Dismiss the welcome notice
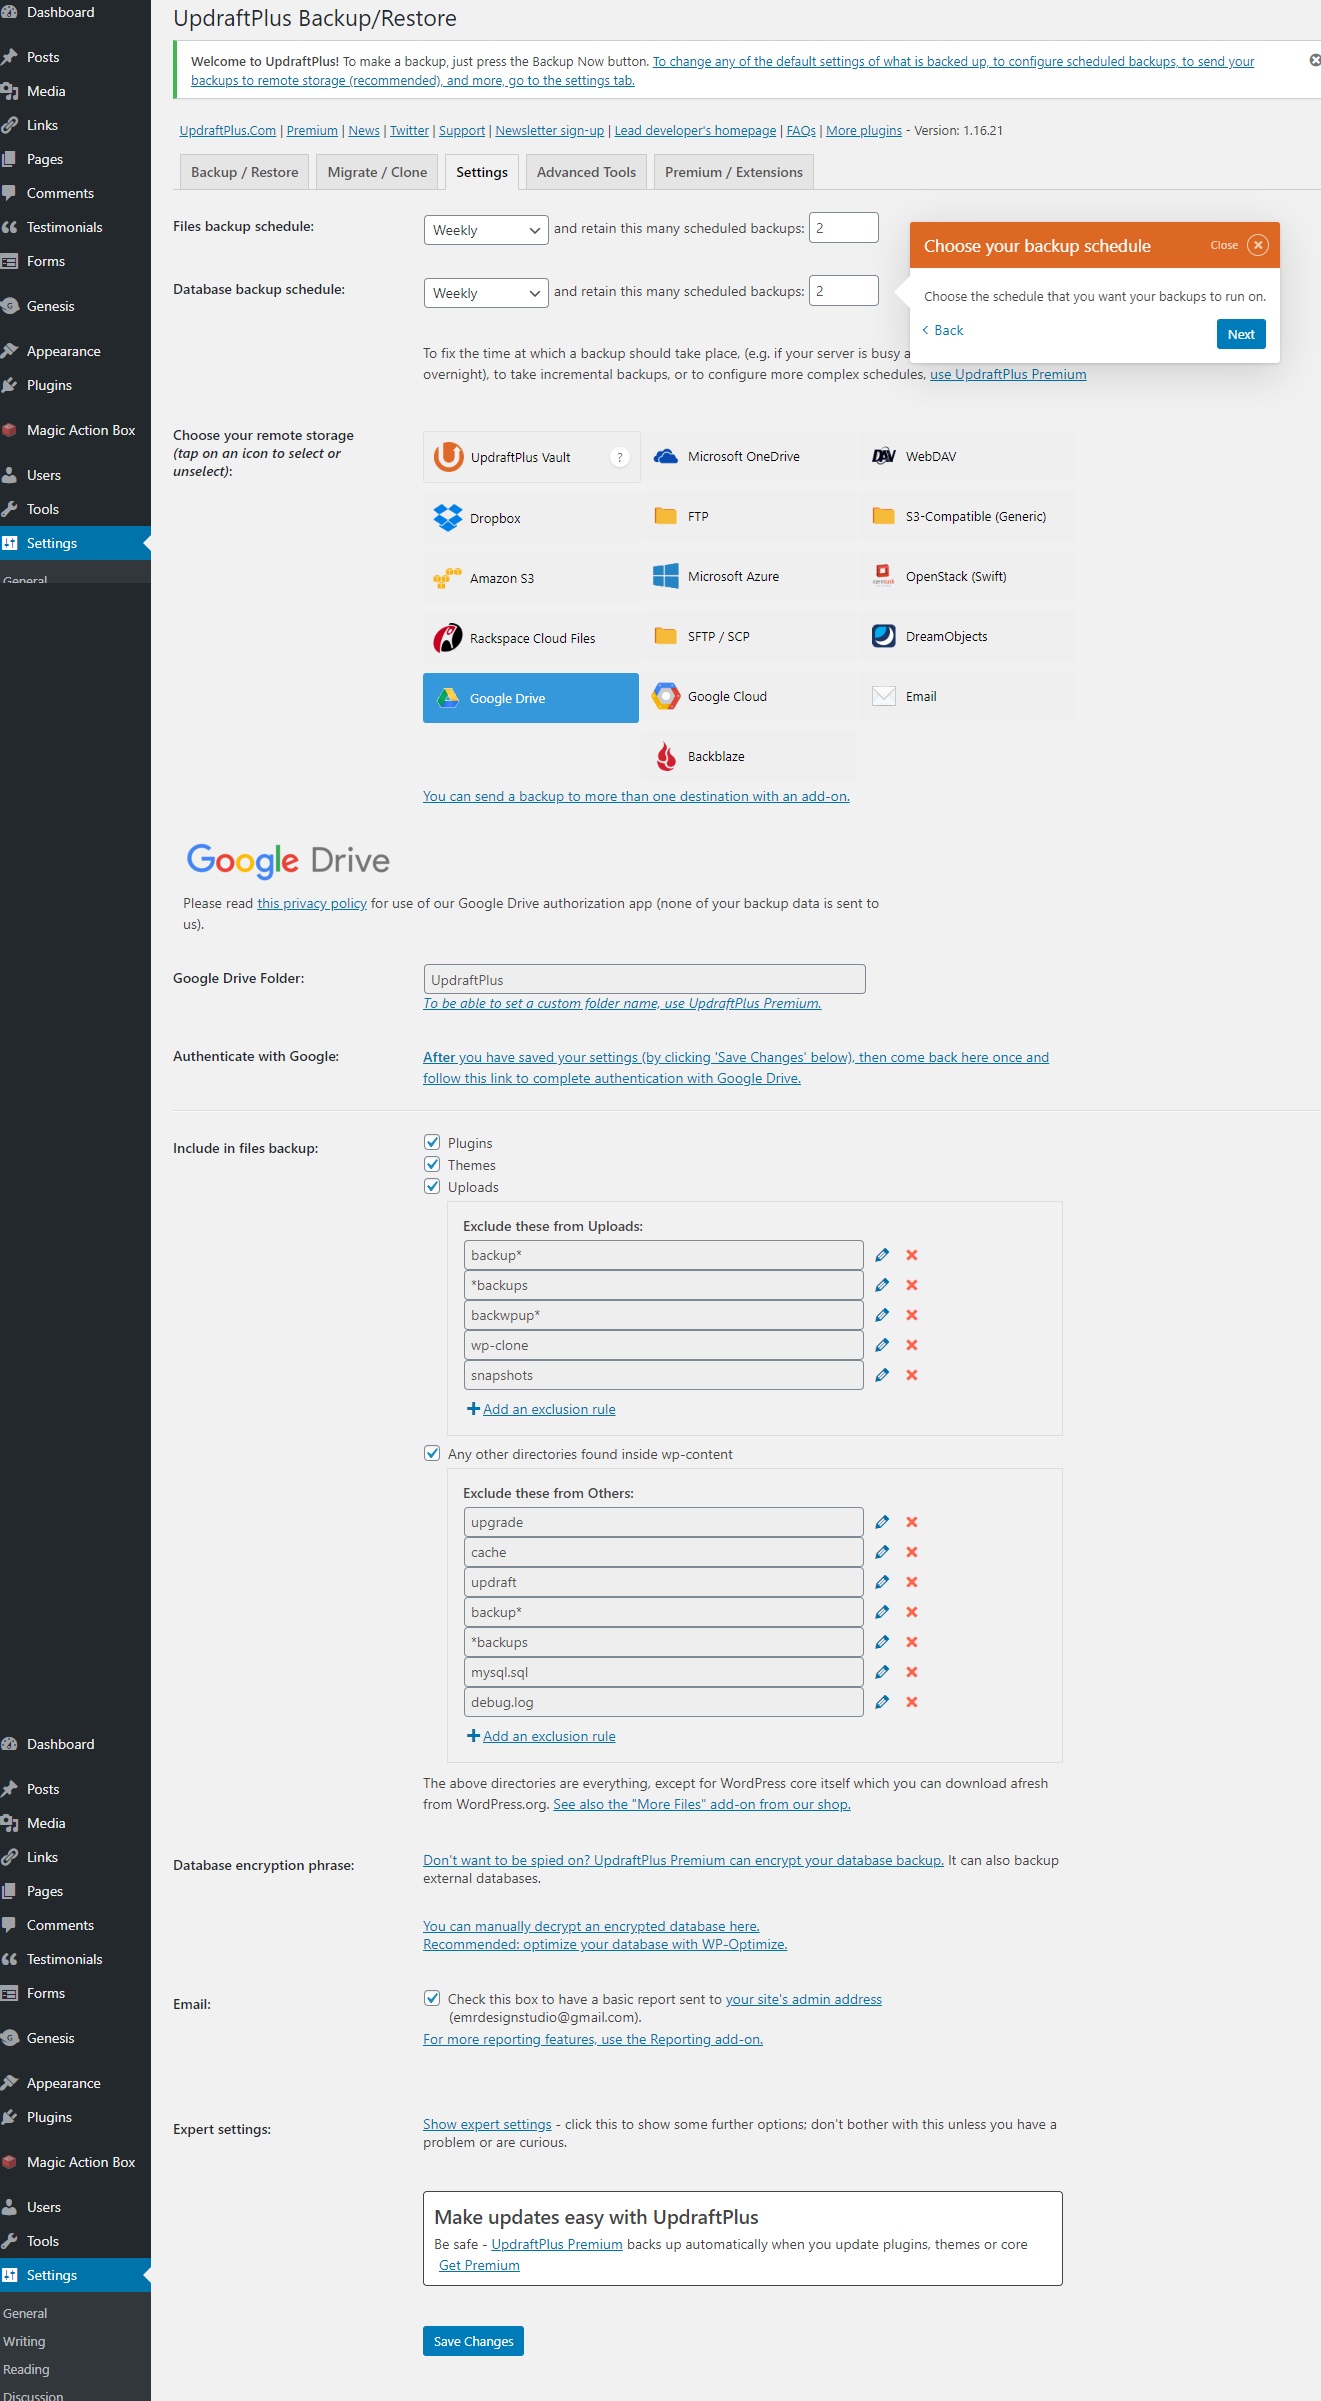Image resolution: width=1321 pixels, height=2401 pixels. click(x=1315, y=60)
